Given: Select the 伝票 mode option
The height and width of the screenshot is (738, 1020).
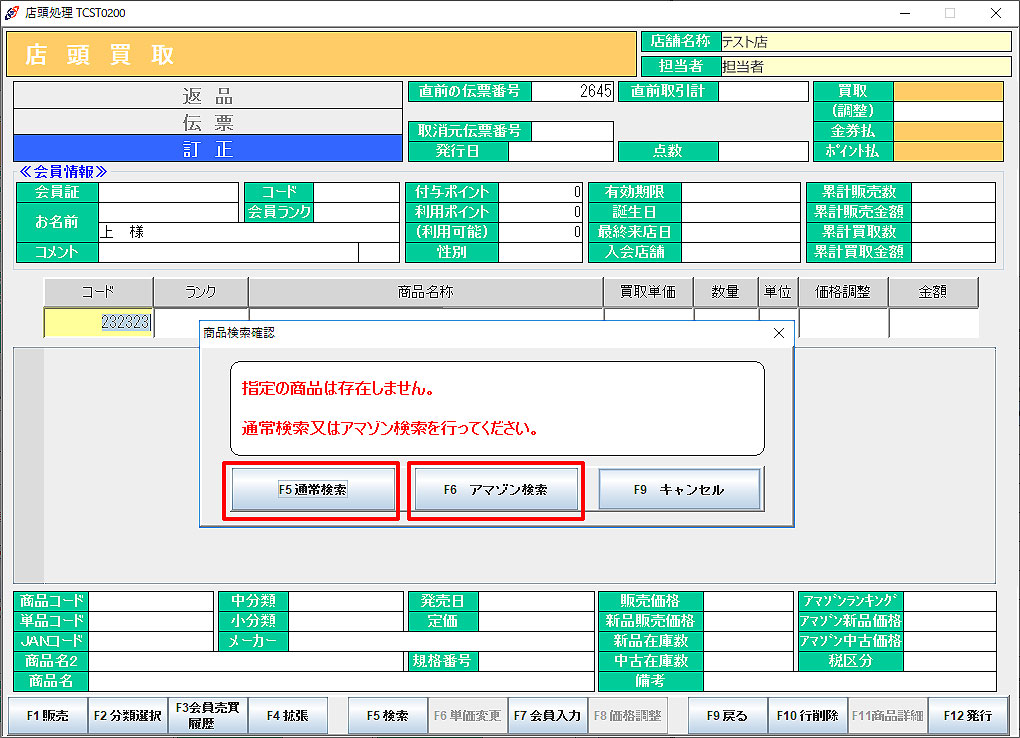Looking at the screenshot, I should (x=208, y=122).
